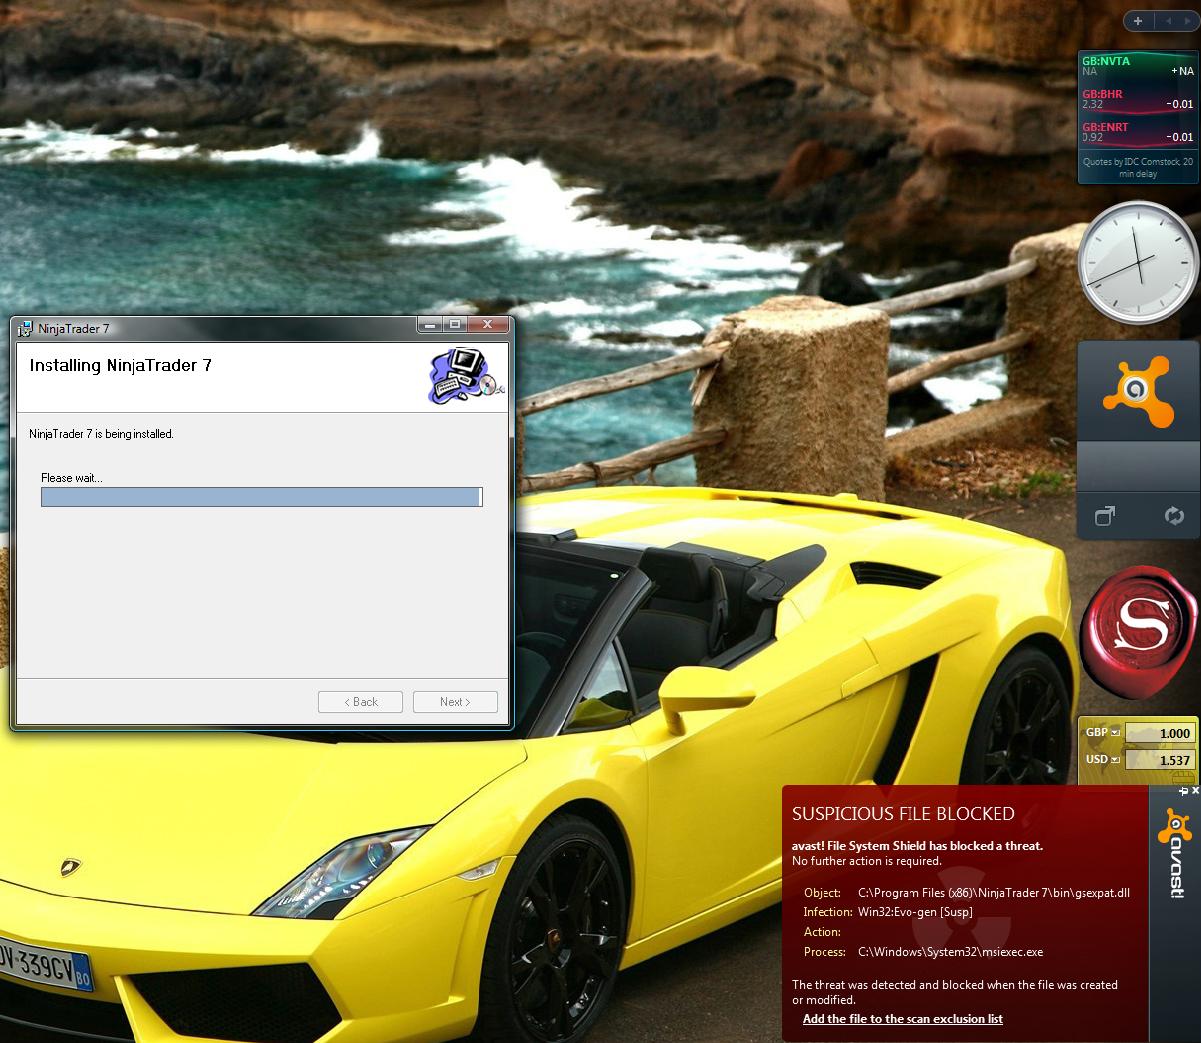Click the analog clock gadget
1201x1043 pixels.
[x=1138, y=263]
